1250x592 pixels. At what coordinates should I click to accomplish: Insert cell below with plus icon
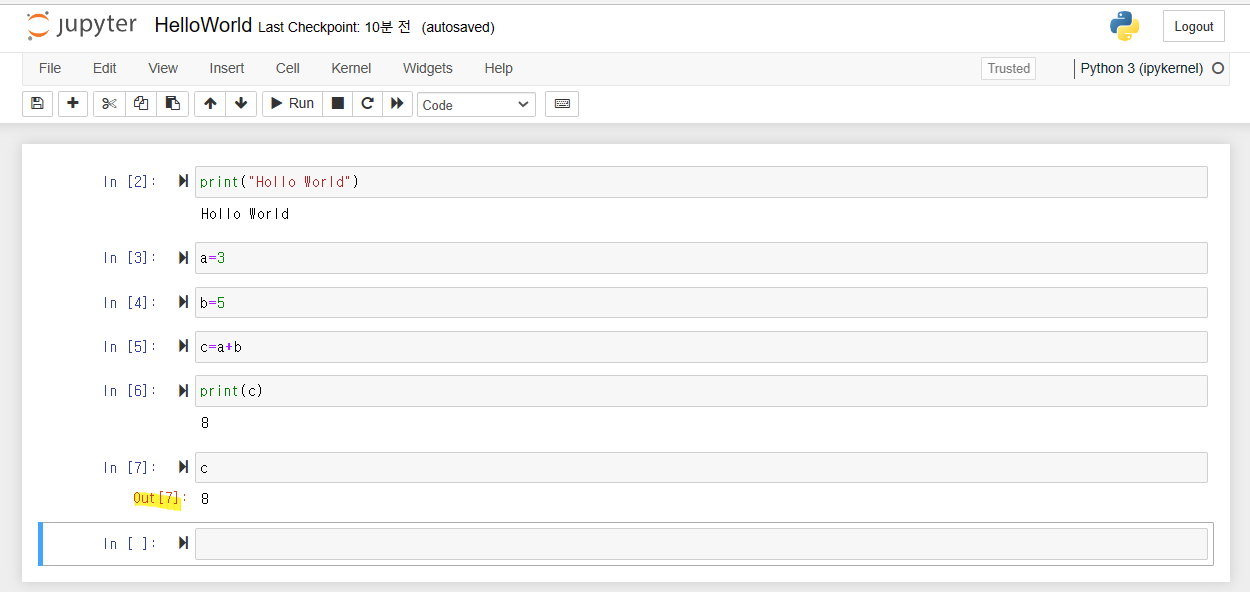pyautogui.click(x=73, y=104)
